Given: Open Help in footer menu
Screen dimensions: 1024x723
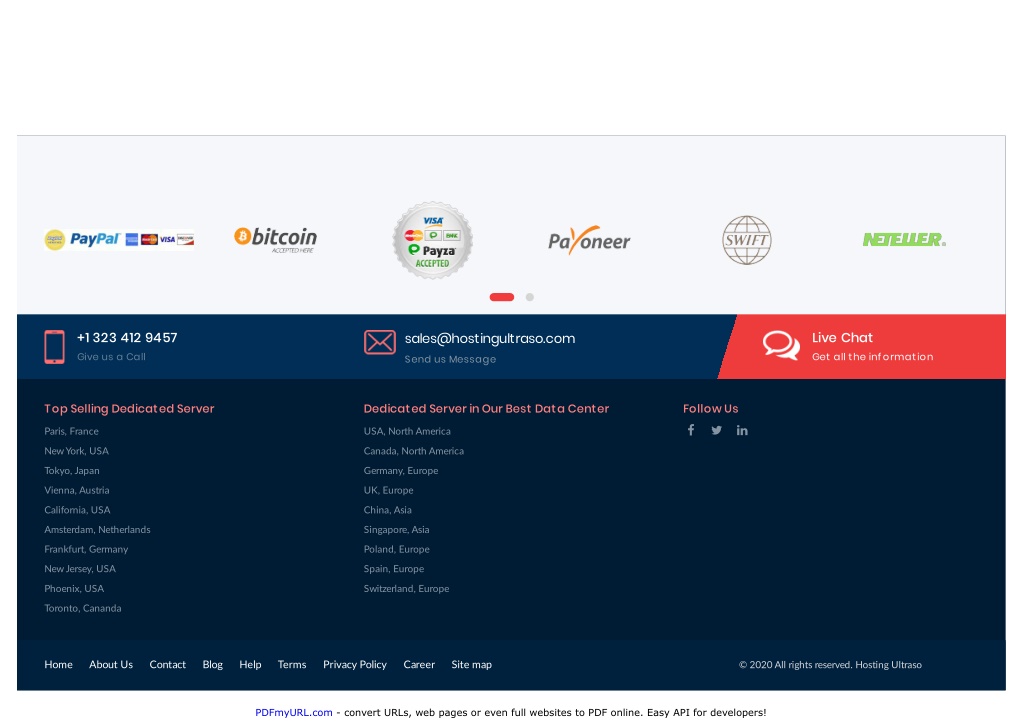Looking at the screenshot, I should (250, 664).
